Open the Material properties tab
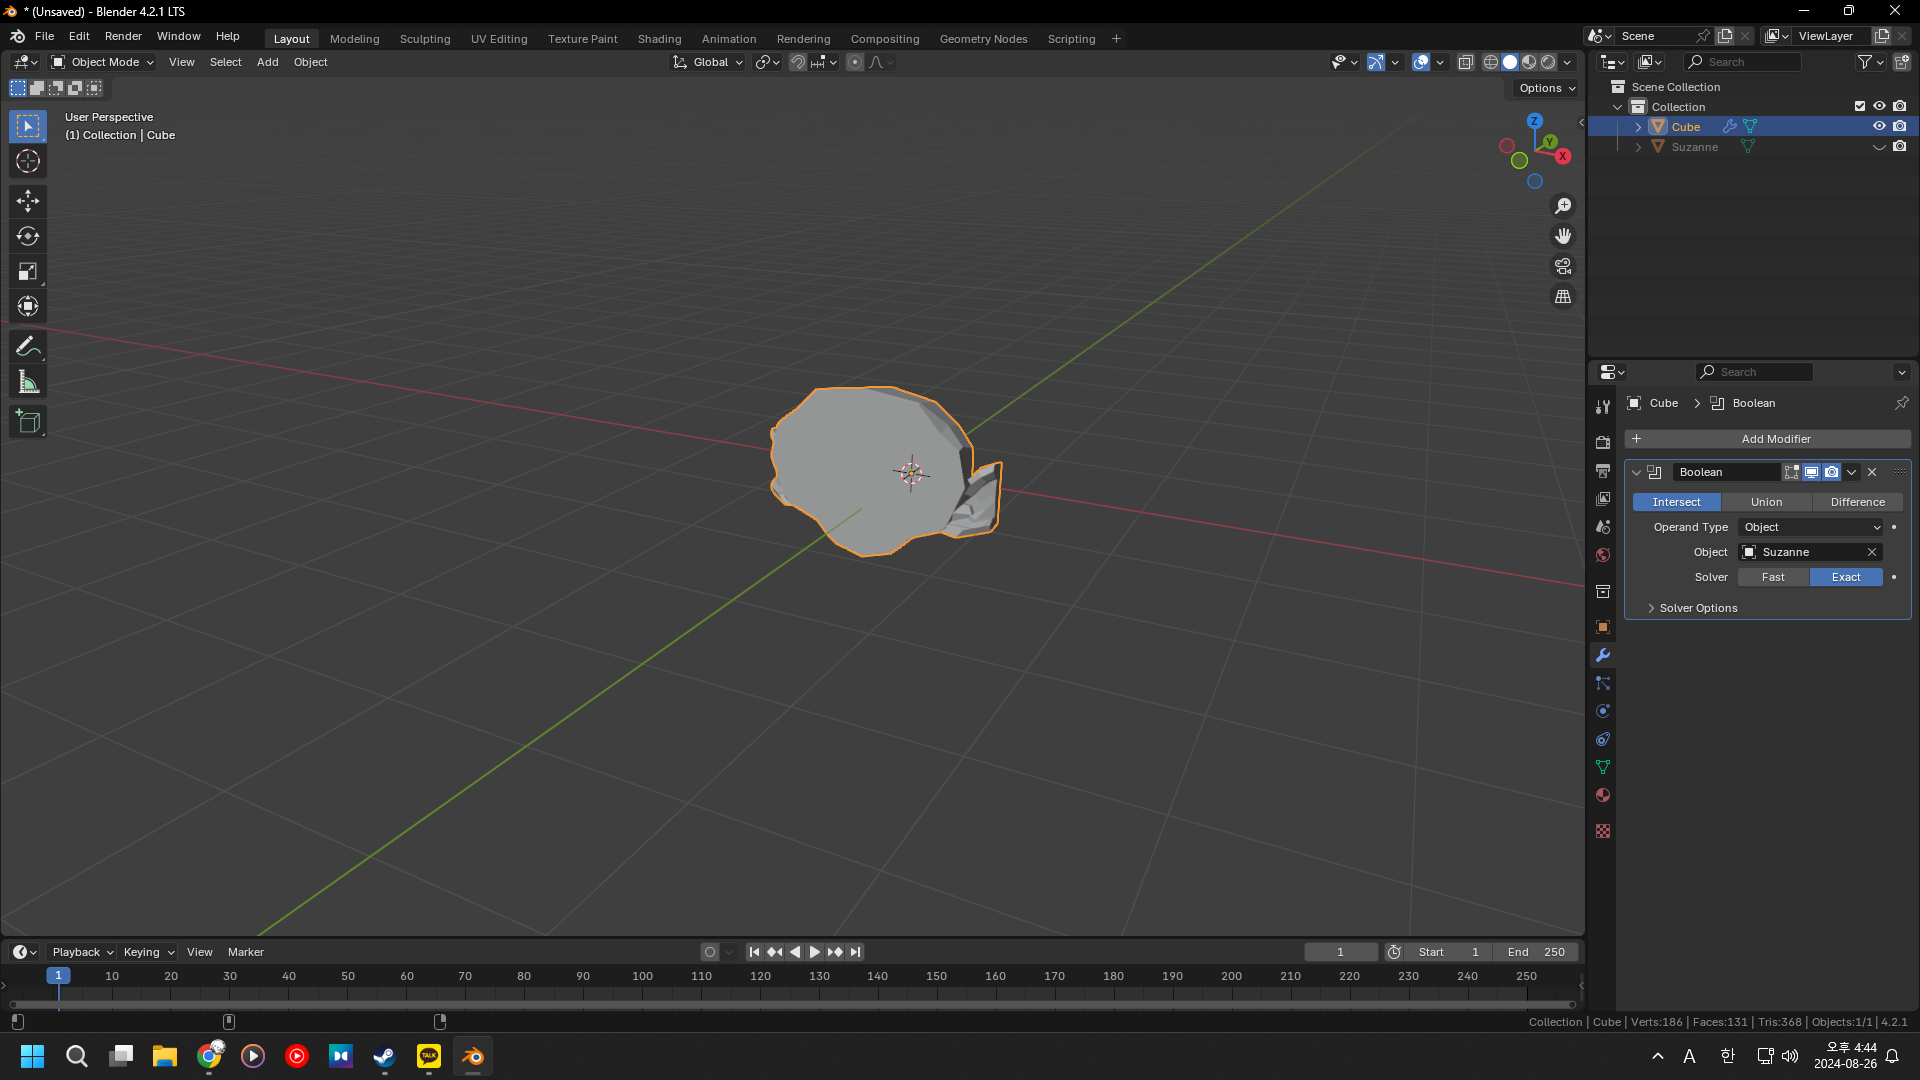1920x1080 pixels. tap(1603, 795)
